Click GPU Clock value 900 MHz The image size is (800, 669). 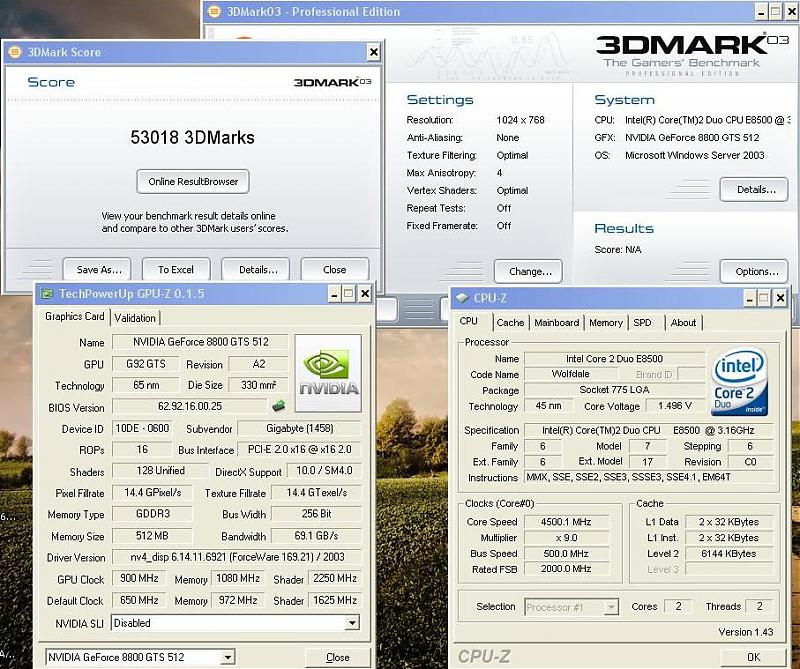point(139,578)
